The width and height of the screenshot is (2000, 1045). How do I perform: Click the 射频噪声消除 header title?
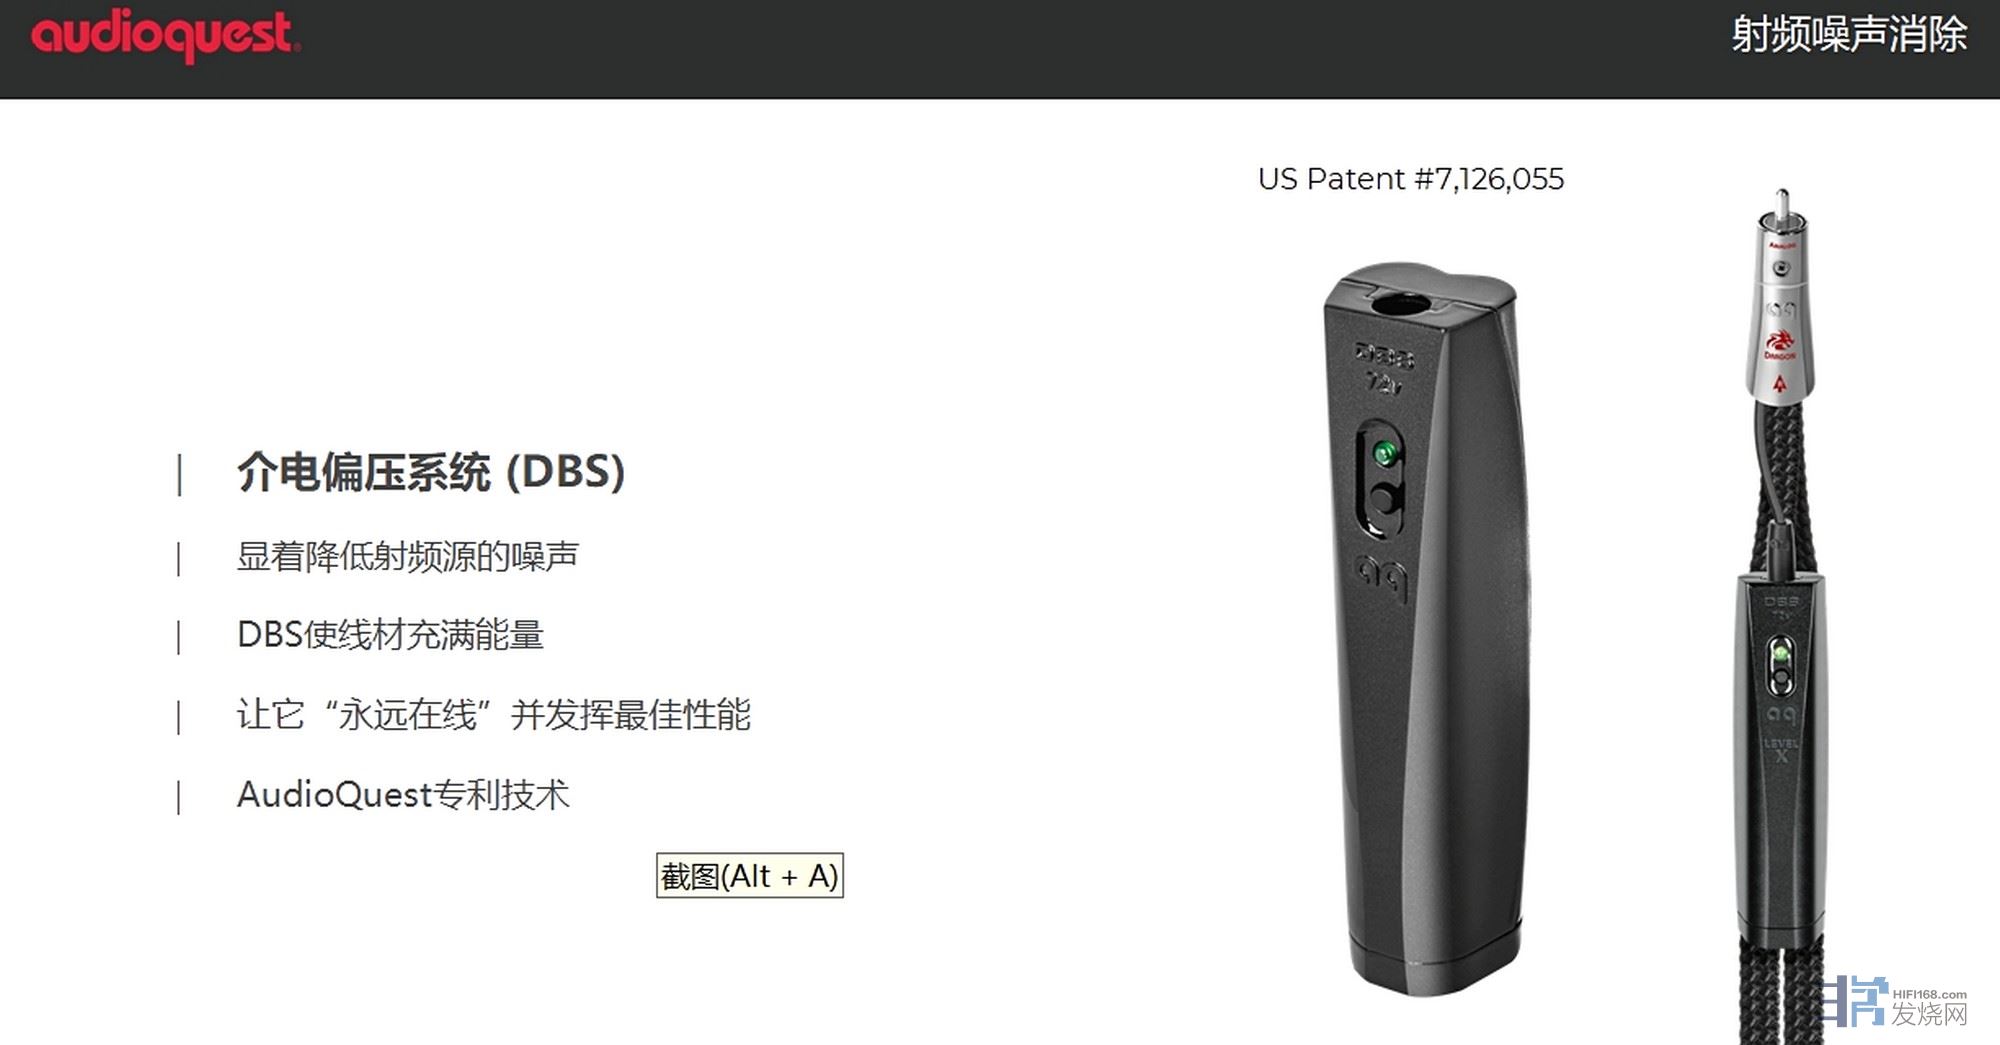click(1849, 36)
